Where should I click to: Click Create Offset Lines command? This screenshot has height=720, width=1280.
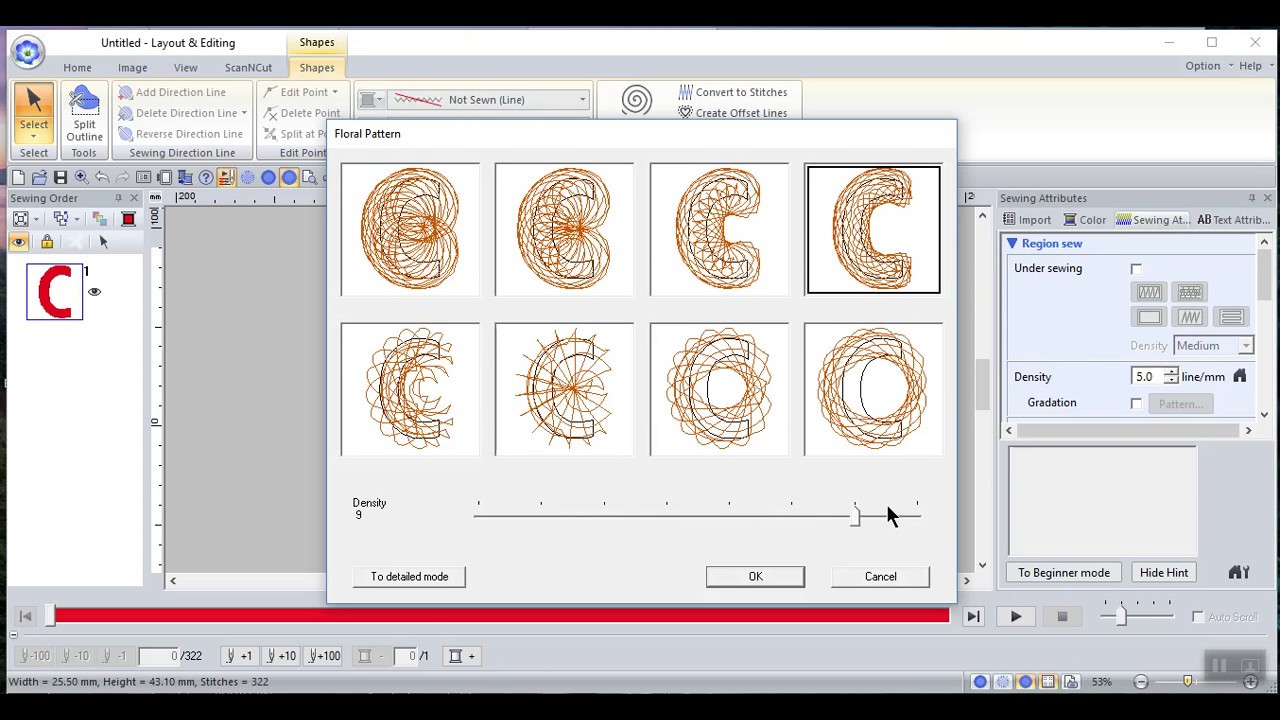click(x=733, y=113)
